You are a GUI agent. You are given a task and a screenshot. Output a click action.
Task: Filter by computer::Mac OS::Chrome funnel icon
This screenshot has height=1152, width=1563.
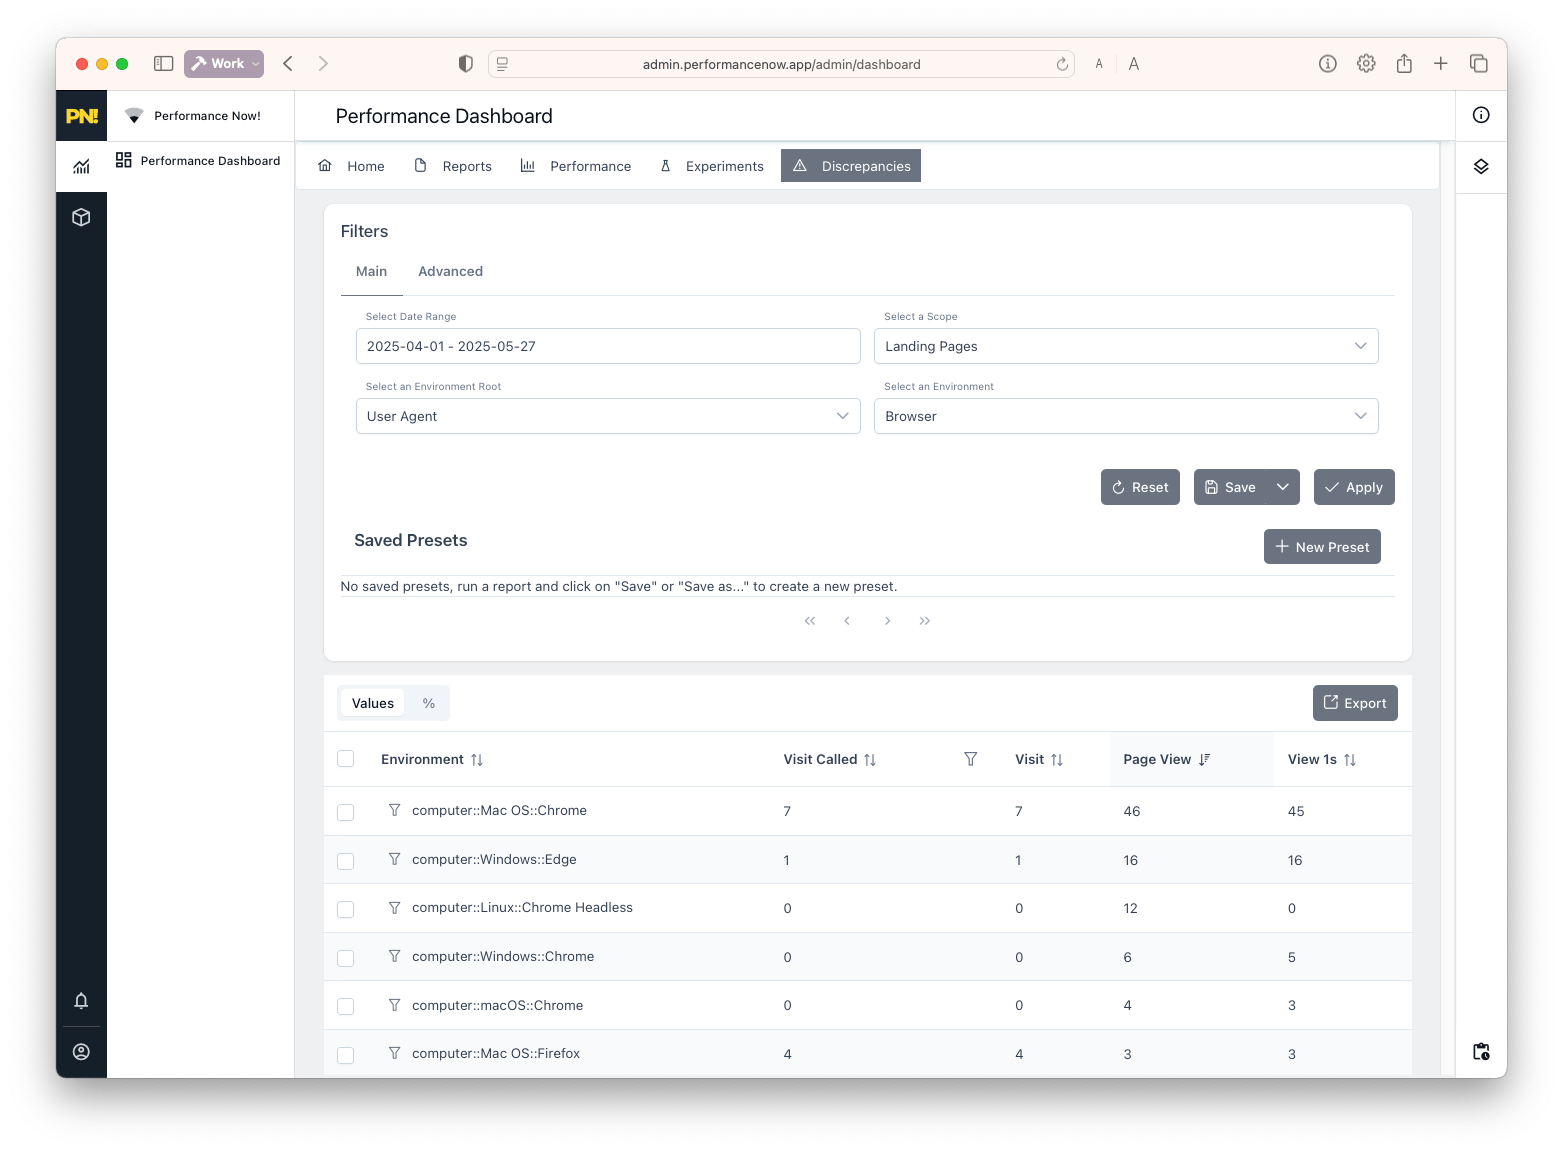pyautogui.click(x=394, y=810)
